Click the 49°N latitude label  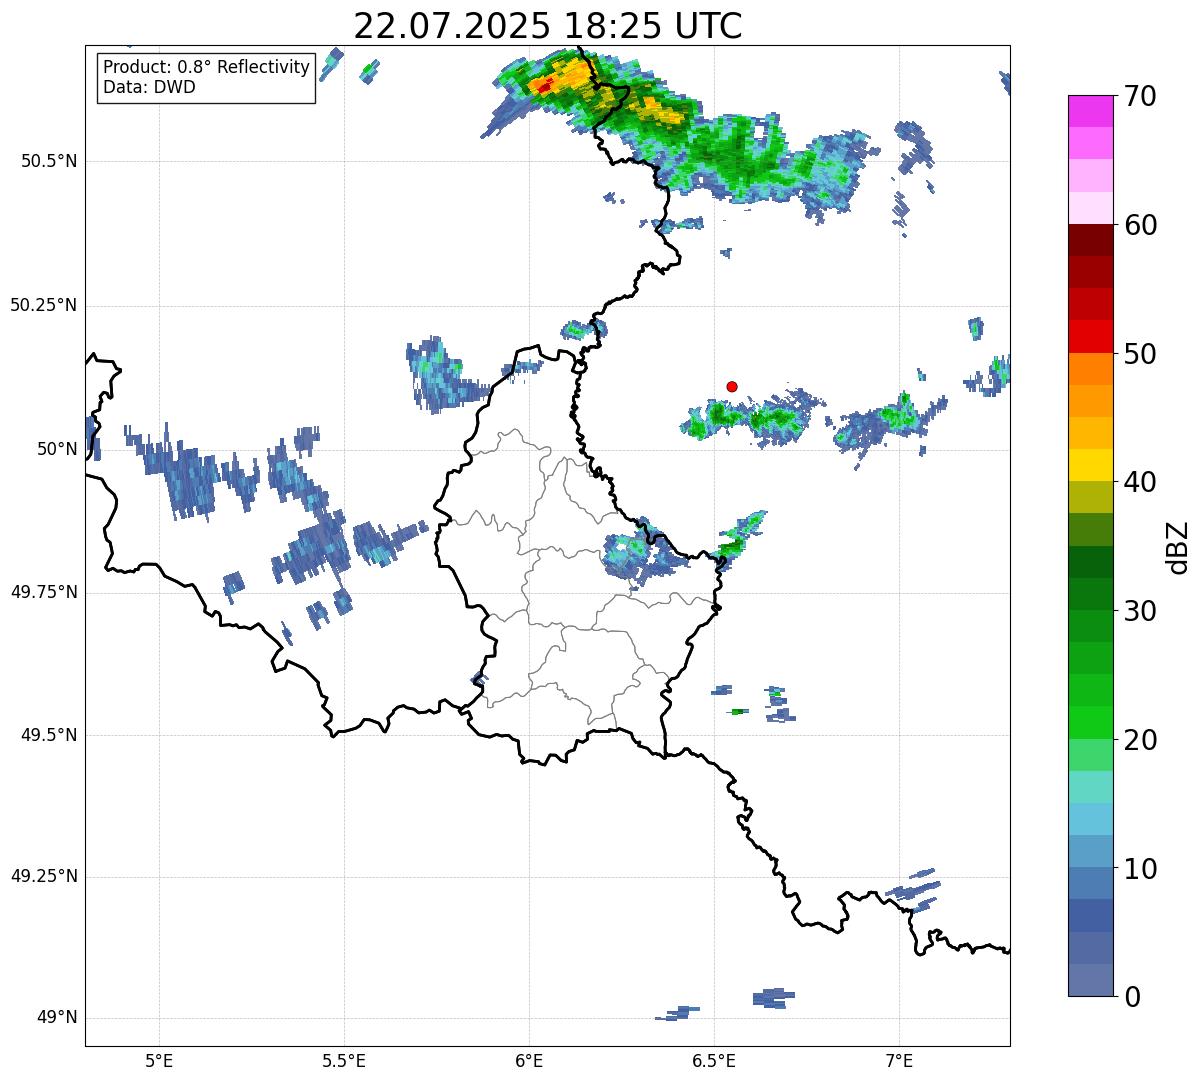click(57, 1018)
